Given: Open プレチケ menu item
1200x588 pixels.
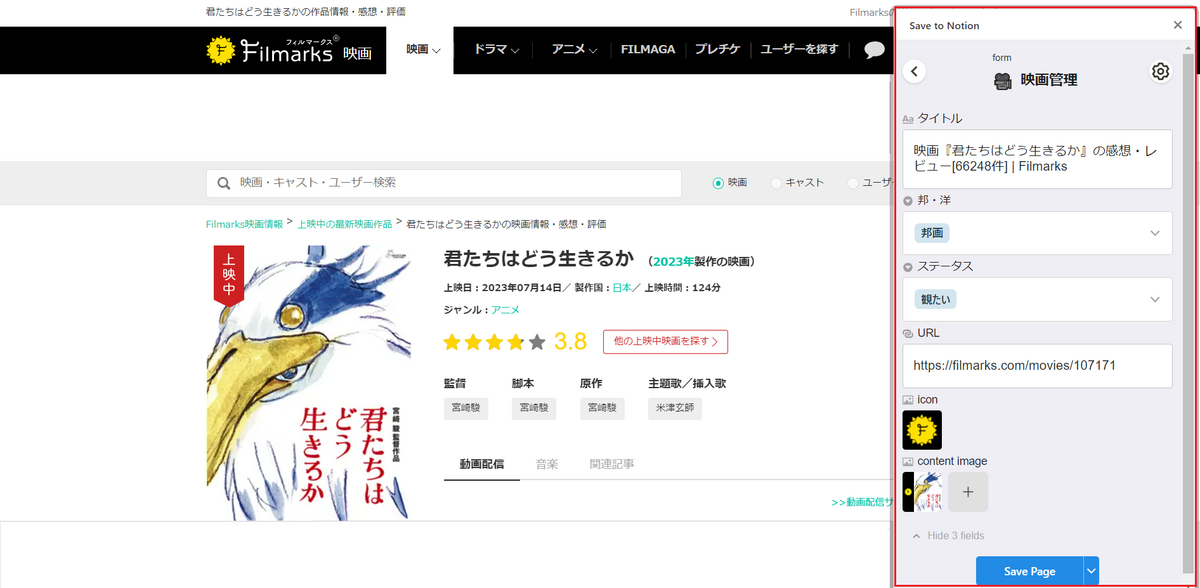Looking at the screenshot, I should pyautogui.click(x=717, y=50).
